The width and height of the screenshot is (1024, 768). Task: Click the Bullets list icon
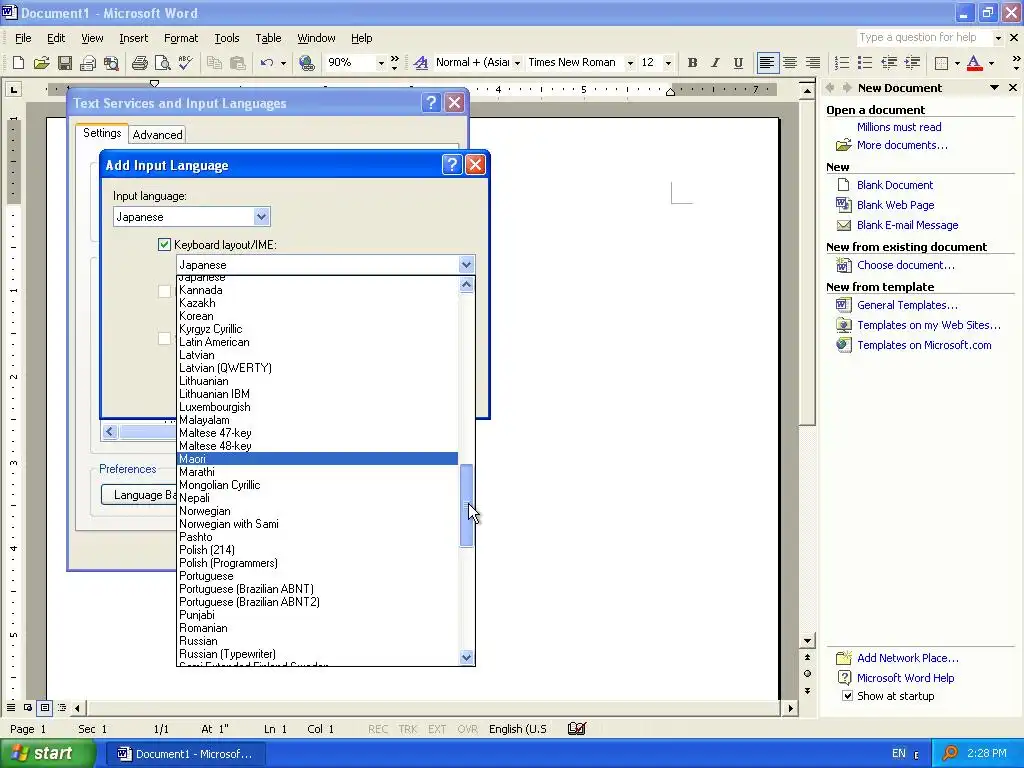pos(865,63)
